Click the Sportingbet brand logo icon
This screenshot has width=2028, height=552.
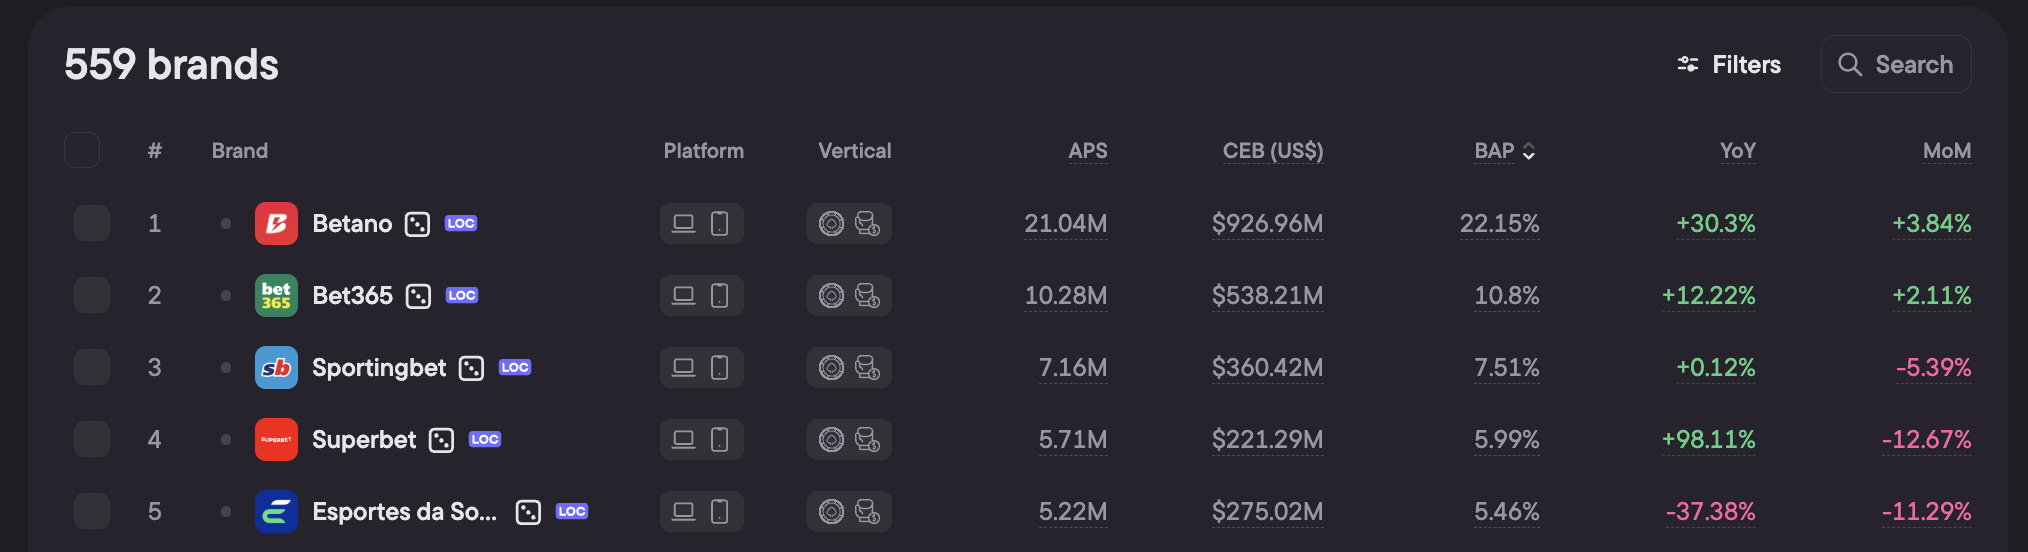[276, 367]
